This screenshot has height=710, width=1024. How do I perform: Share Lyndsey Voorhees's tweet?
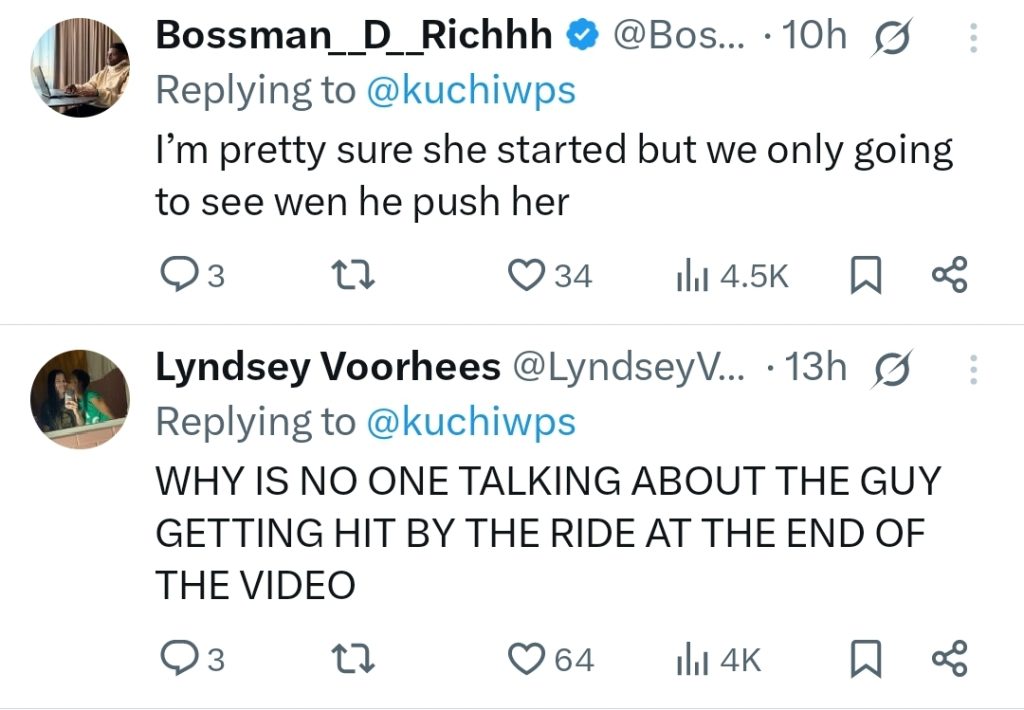[x=949, y=659]
